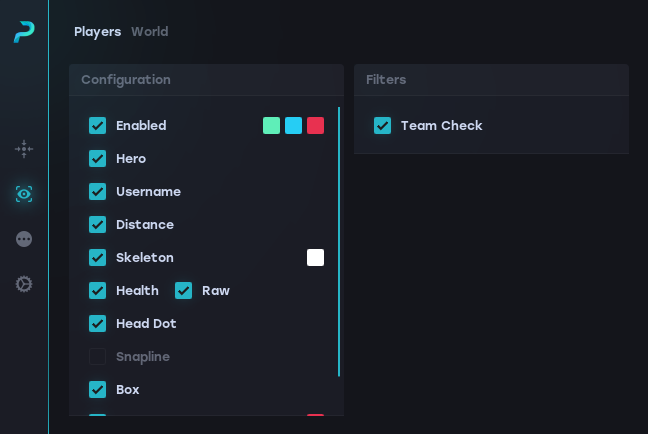
Task: Open the settings gear icon in the sidebar
Action: (24, 284)
